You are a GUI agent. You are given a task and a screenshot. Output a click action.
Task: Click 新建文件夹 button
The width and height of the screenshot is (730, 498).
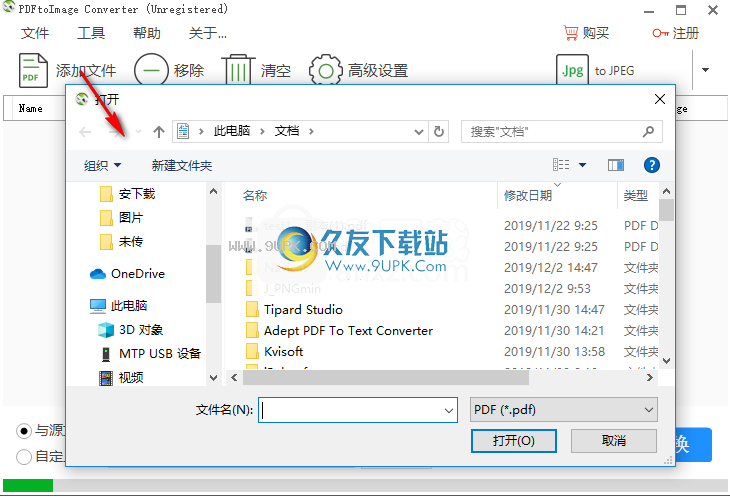point(182,165)
